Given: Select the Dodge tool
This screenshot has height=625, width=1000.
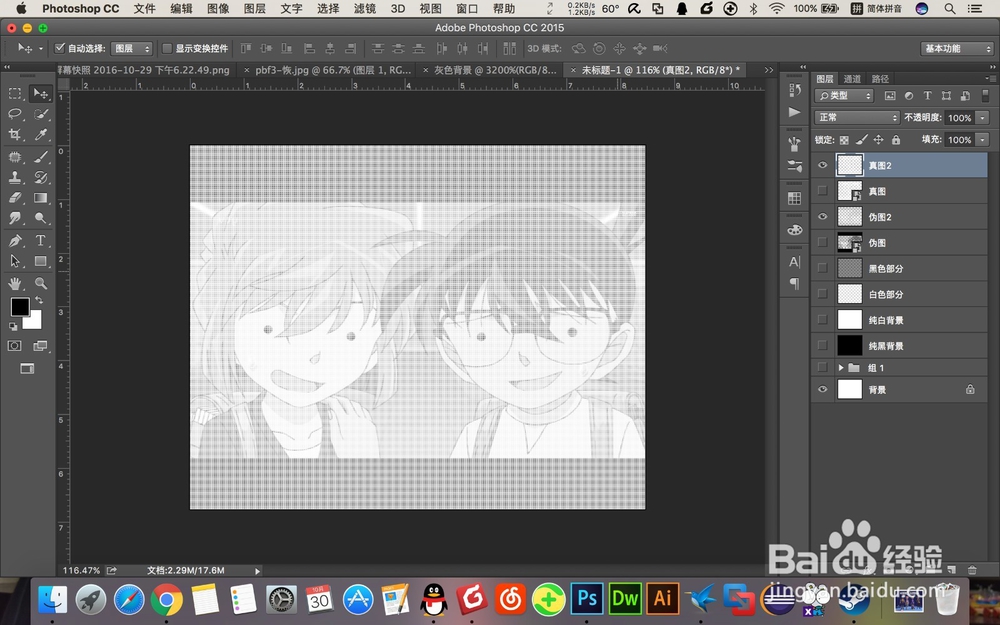Looking at the screenshot, I should click(40, 218).
